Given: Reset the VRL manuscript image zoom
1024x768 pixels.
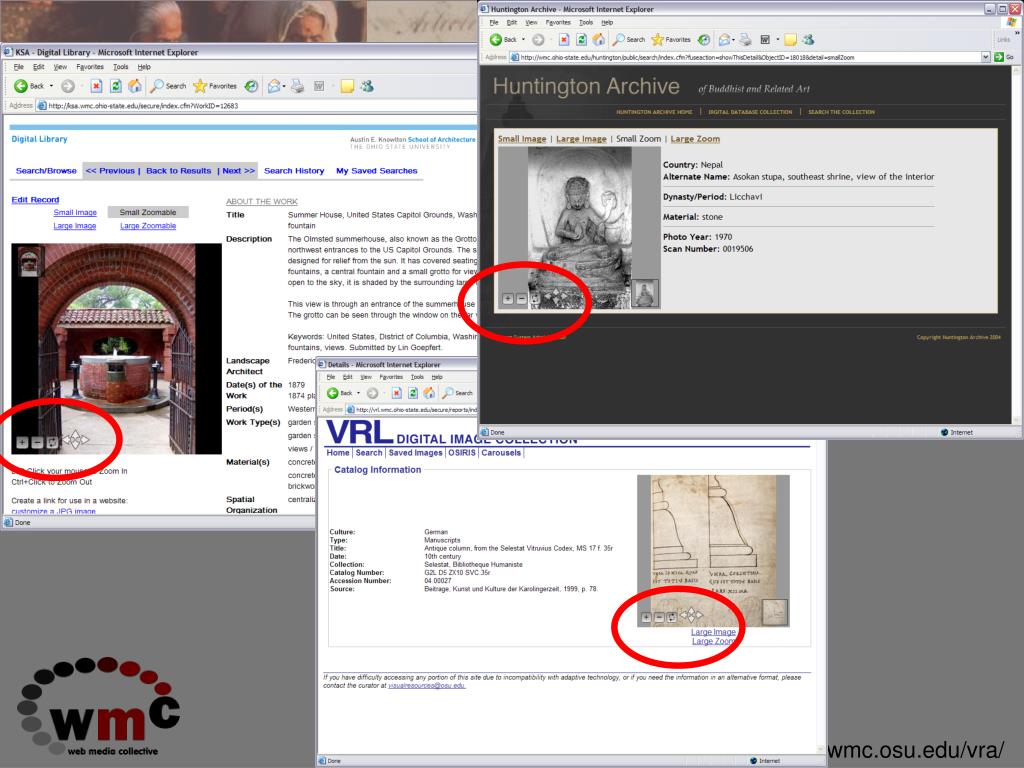Looking at the screenshot, I should (671, 617).
